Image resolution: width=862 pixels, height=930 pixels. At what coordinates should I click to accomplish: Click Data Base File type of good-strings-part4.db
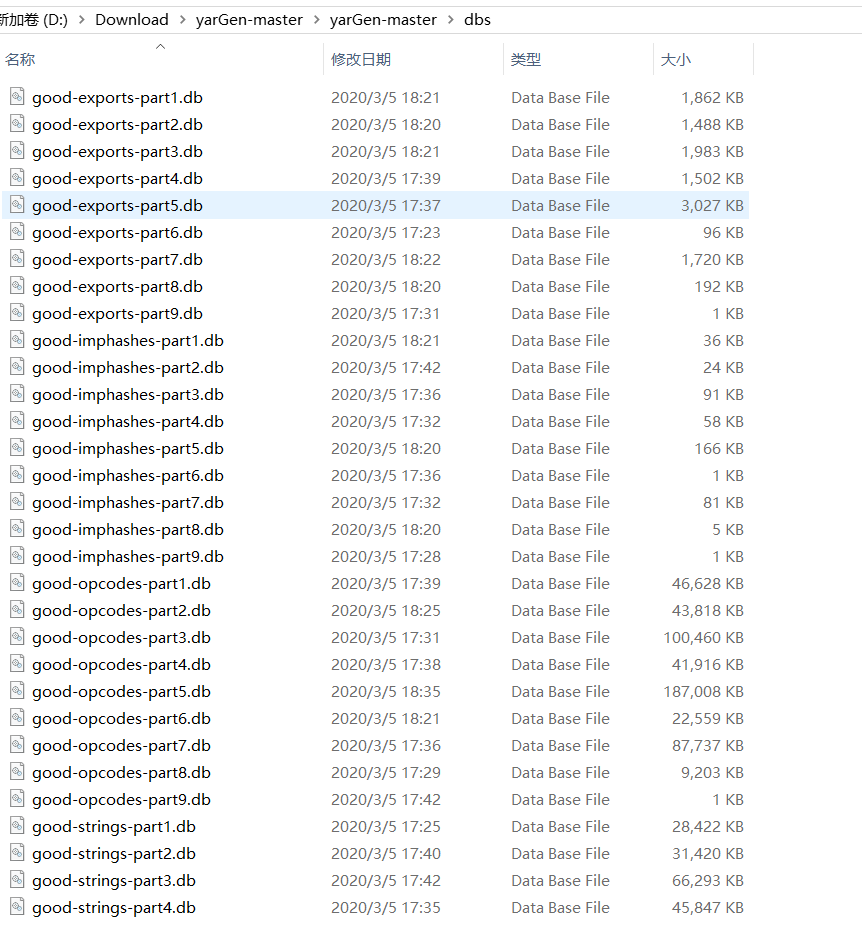tap(561, 907)
